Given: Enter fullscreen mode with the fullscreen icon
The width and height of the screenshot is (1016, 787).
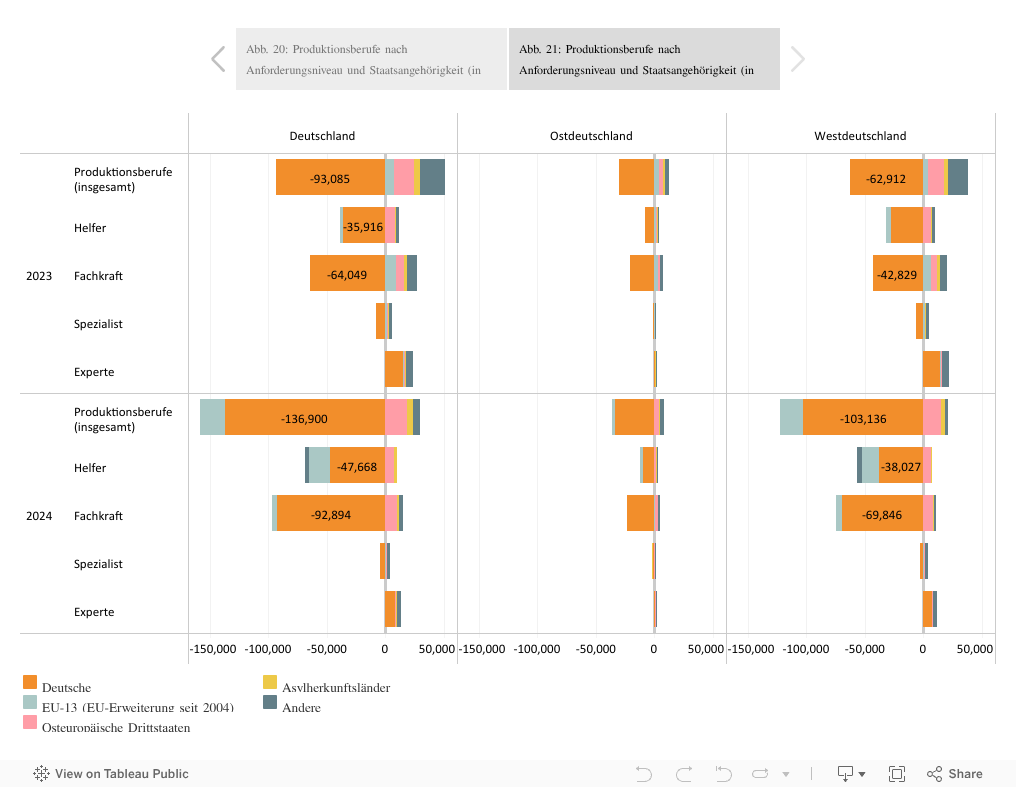Looking at the screenshot, I should (897, 774).
